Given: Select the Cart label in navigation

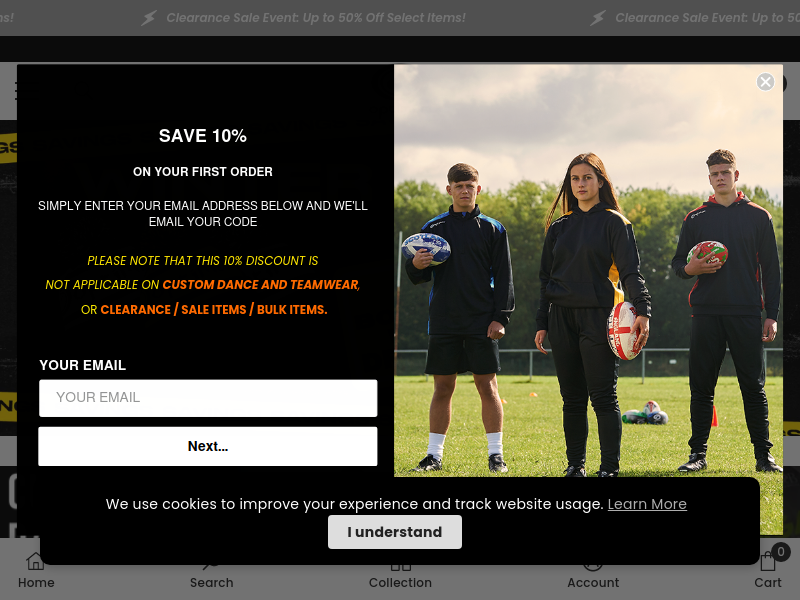Looking at the screenshot, I should point(767,582).
